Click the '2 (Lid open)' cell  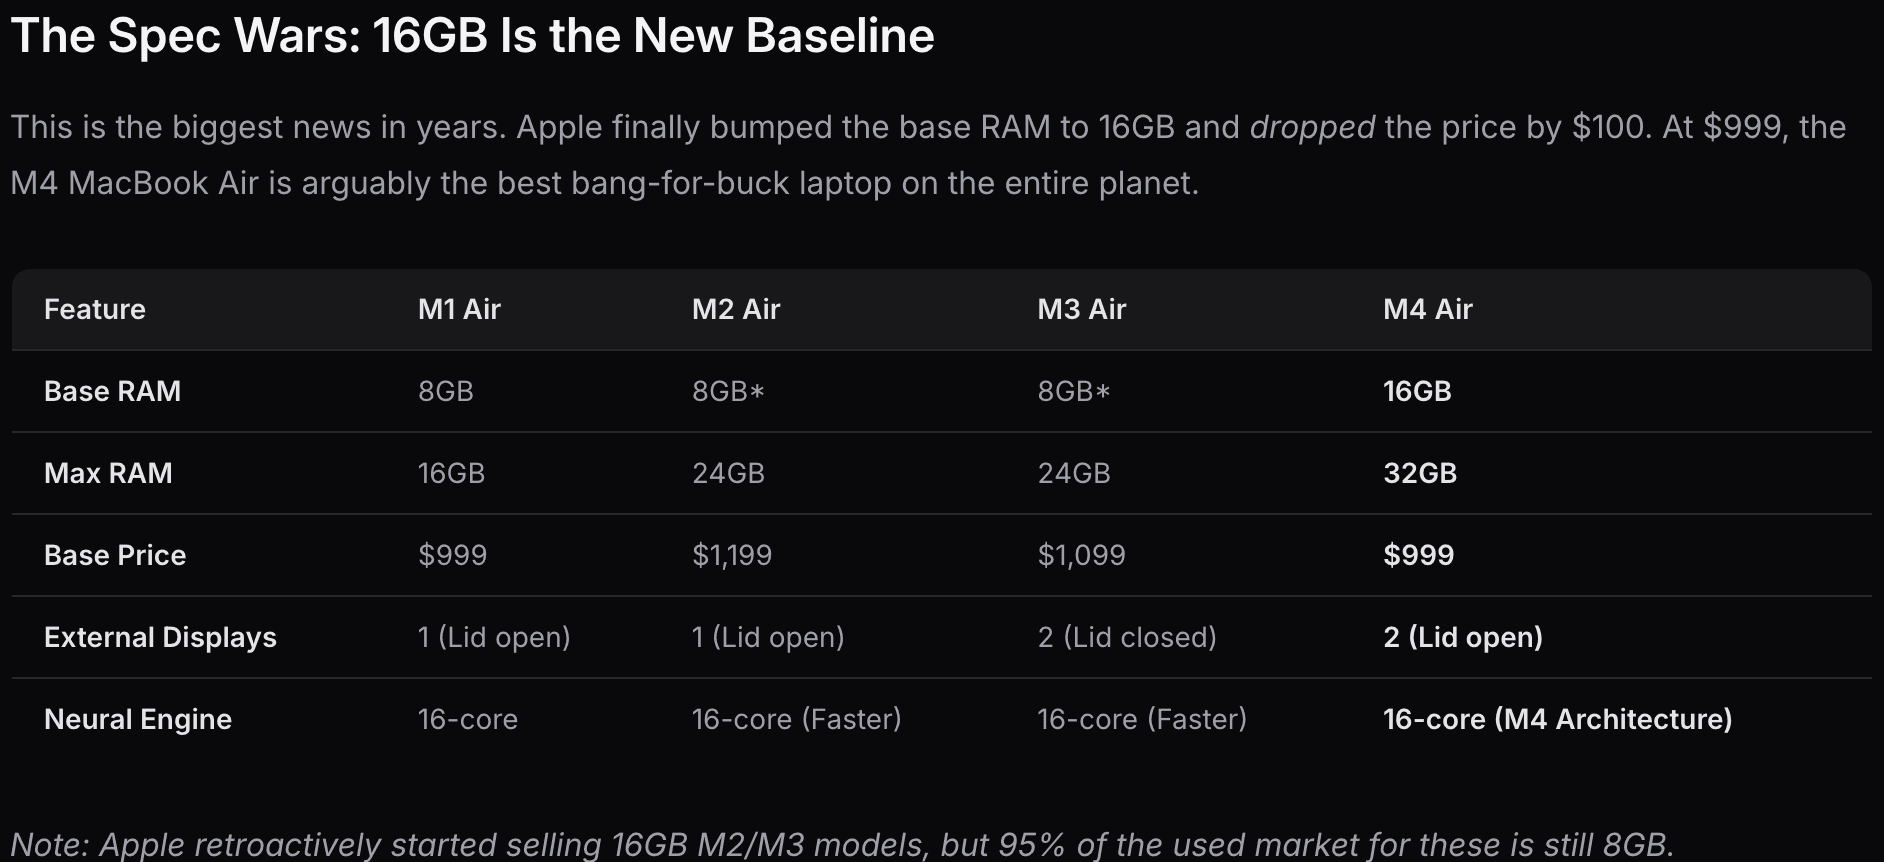(1462, 637)
